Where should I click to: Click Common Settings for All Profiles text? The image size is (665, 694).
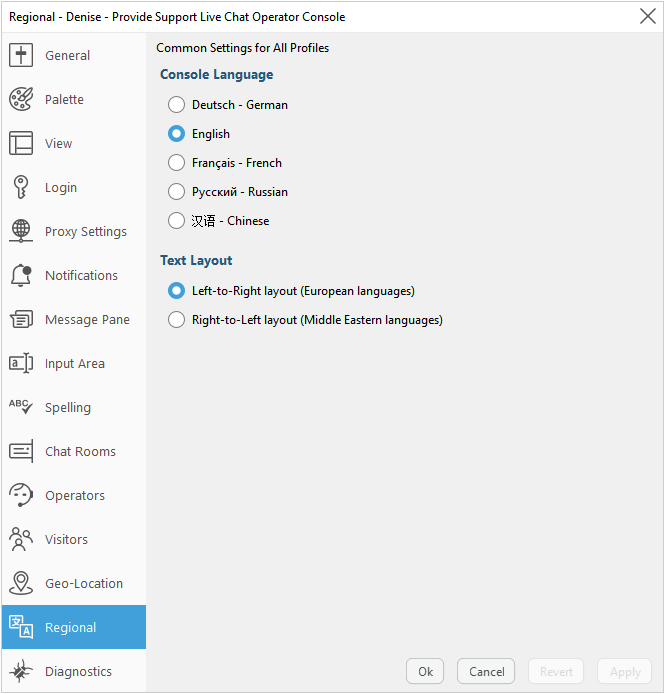point(243,48)
